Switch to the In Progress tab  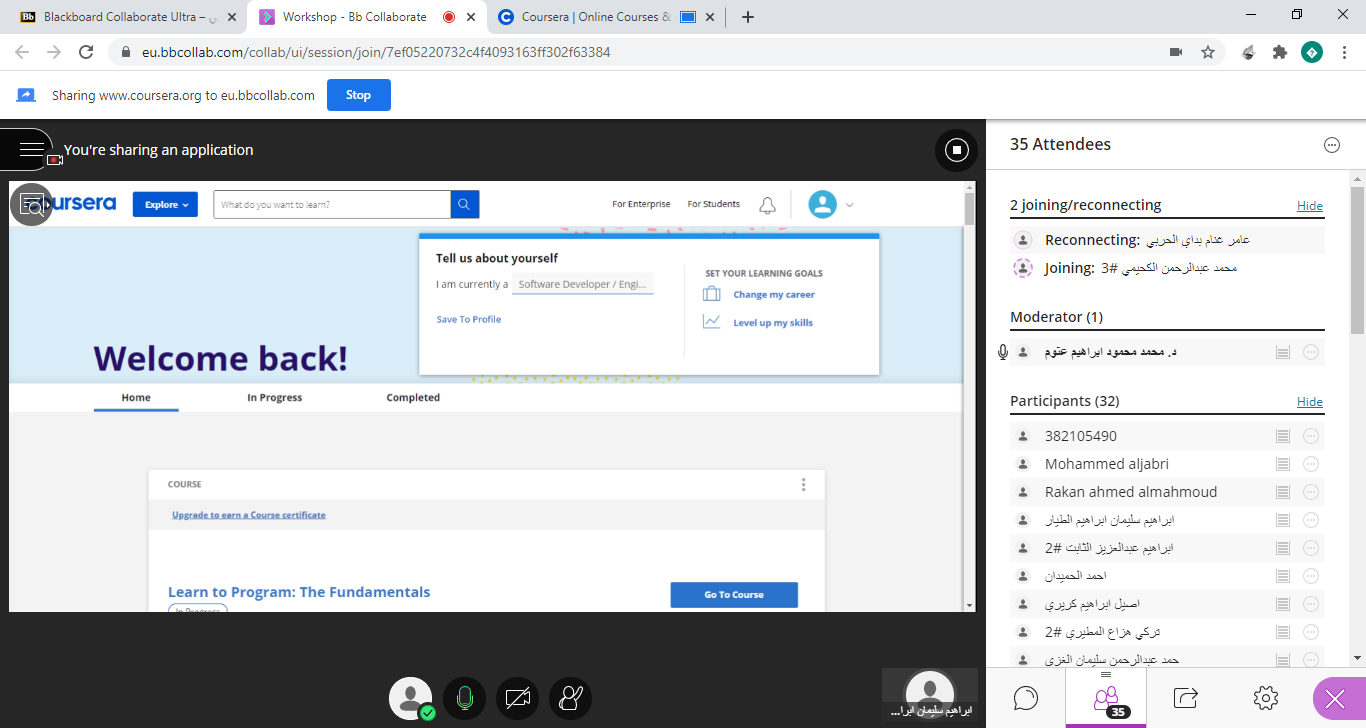[275, 397]
